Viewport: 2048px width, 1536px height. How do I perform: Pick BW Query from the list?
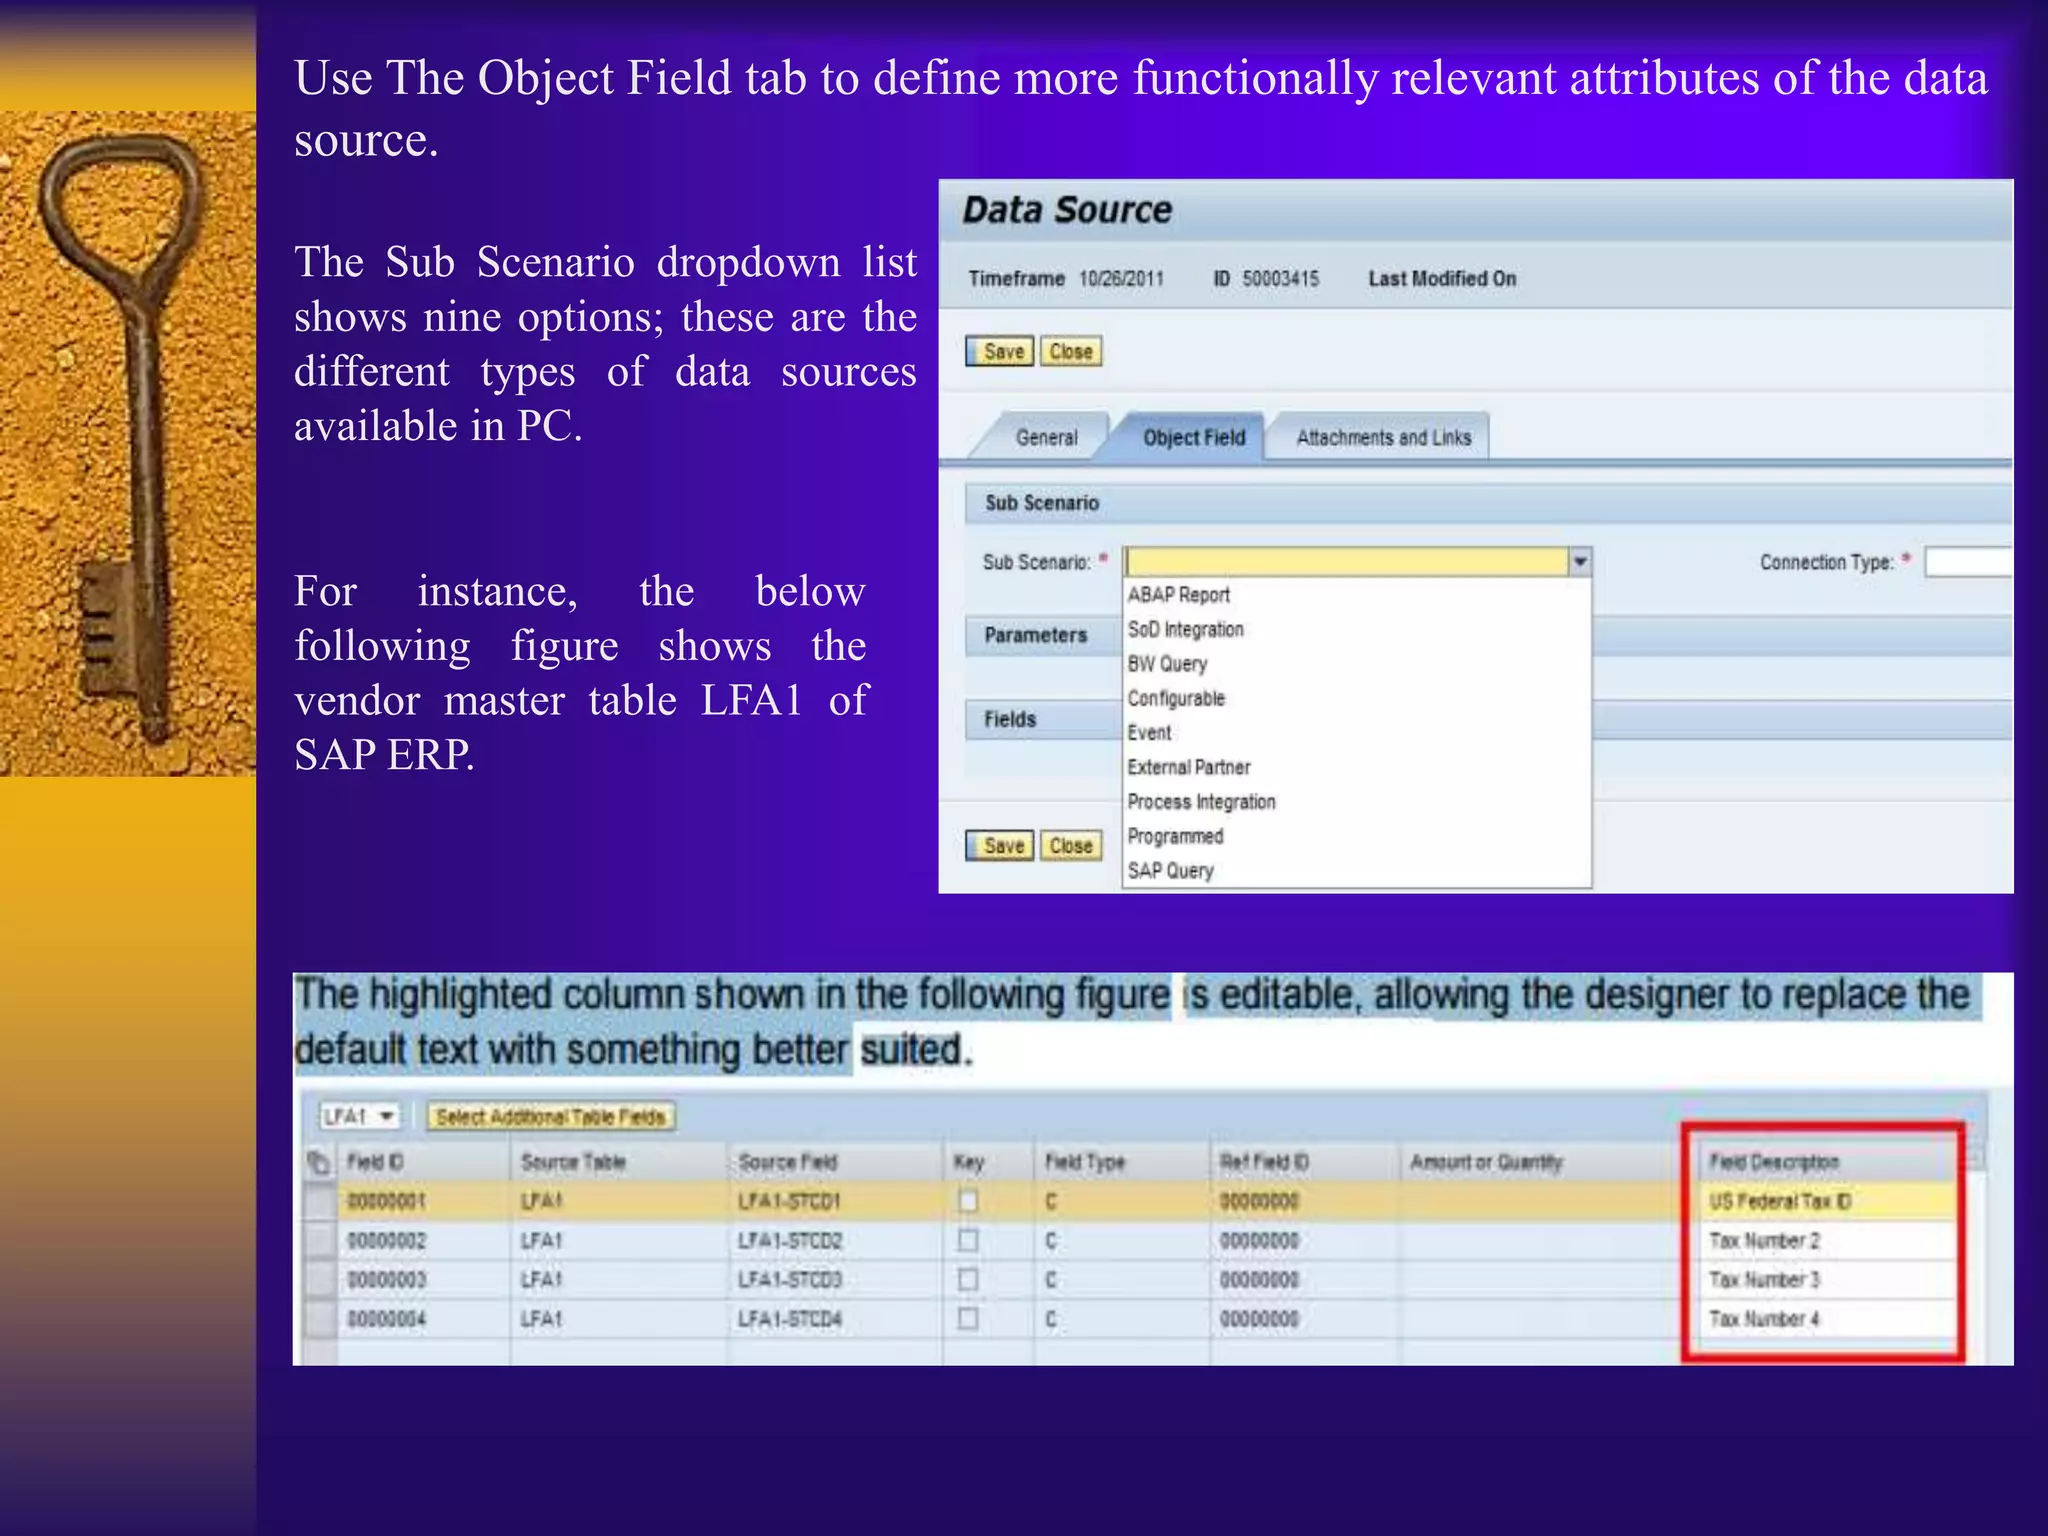tap(1167, 664)
